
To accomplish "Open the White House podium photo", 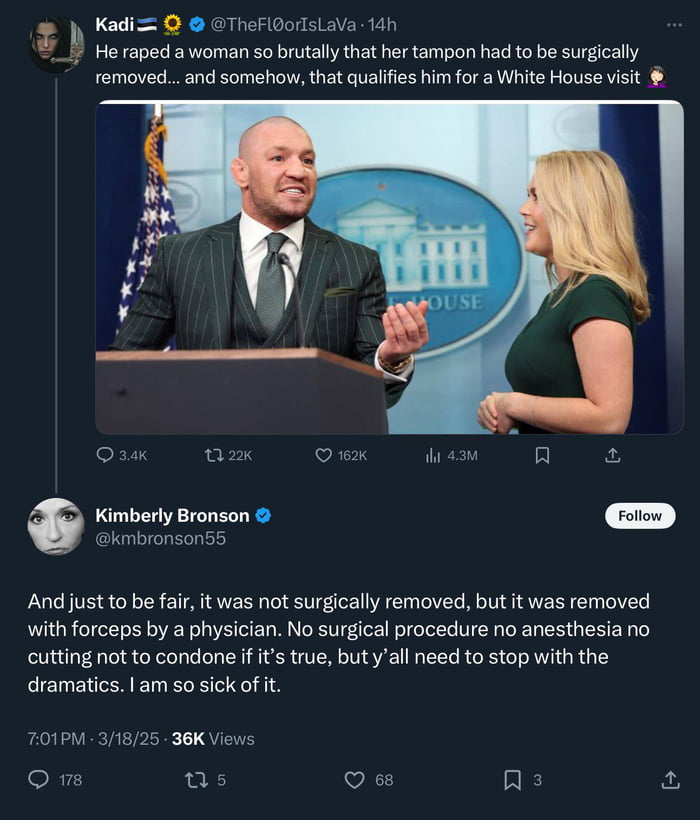I will coord(390,268).
